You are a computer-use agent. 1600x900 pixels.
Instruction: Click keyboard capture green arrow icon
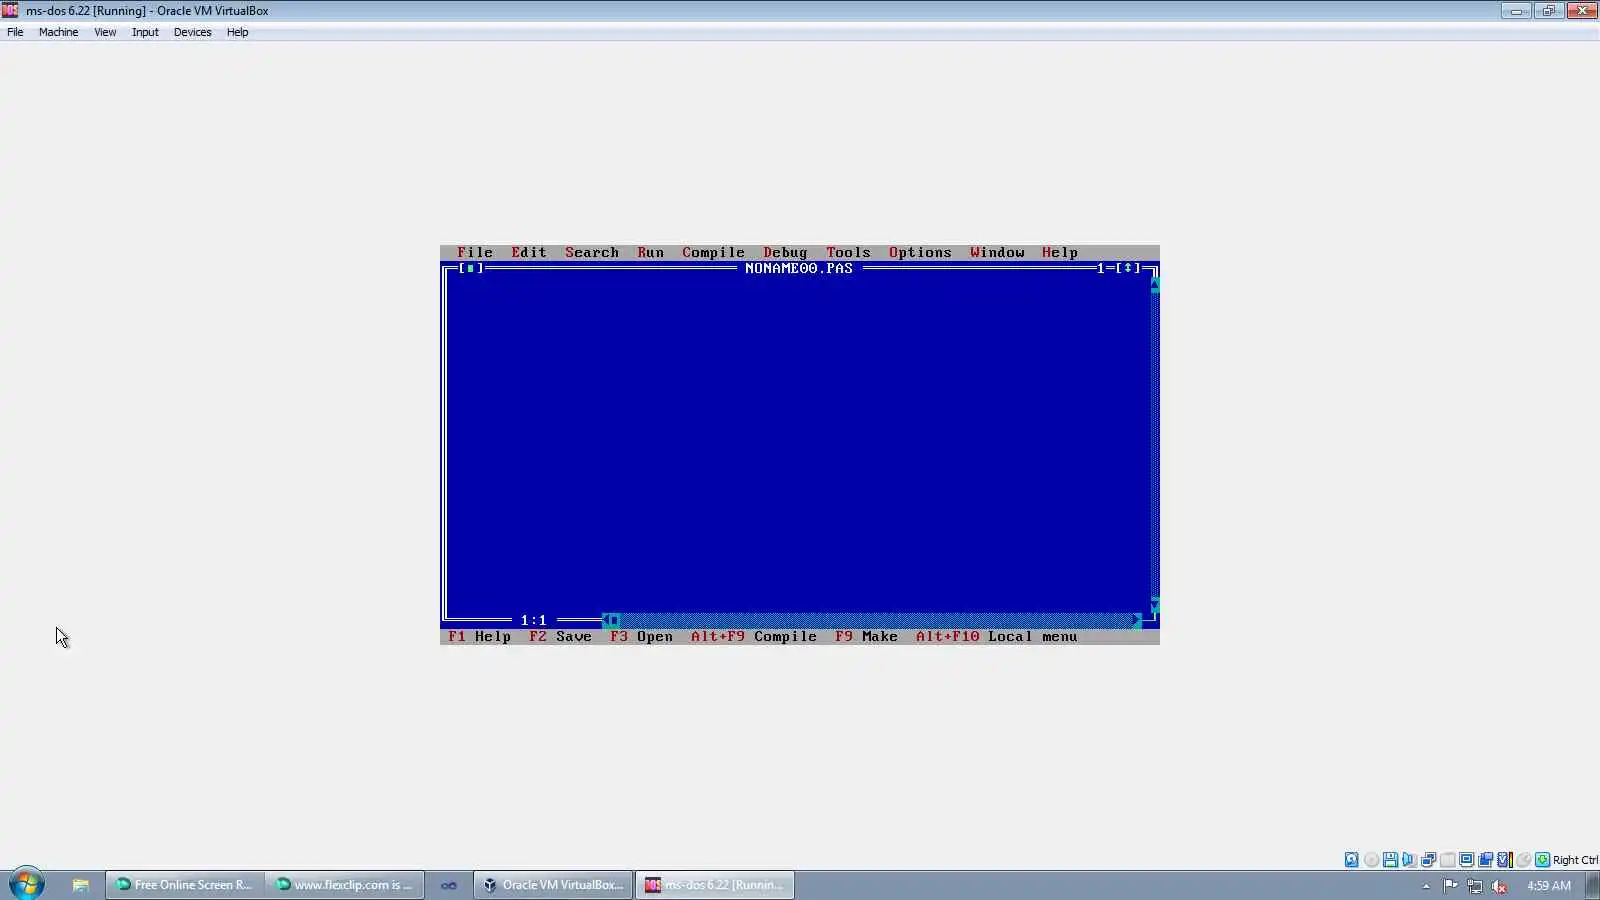1542,860
